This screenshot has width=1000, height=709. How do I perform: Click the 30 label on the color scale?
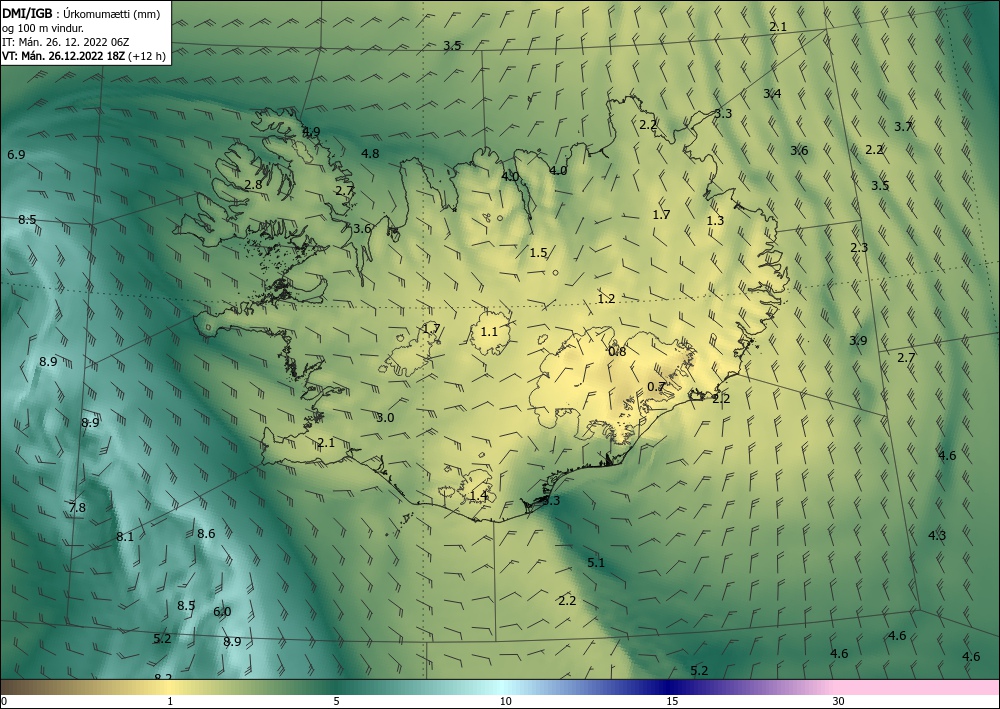[838, 702]
